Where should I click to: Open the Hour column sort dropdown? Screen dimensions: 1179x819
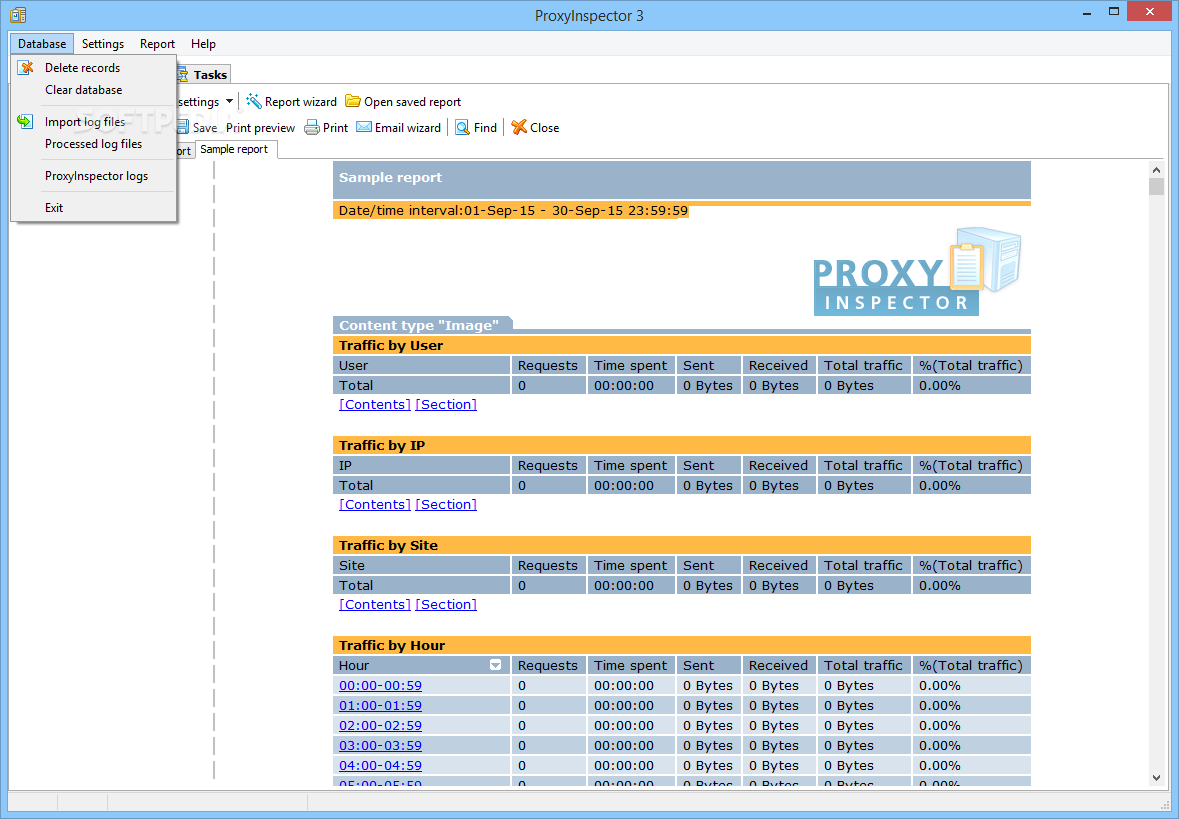pyautogui.click(x=496, y=665)
